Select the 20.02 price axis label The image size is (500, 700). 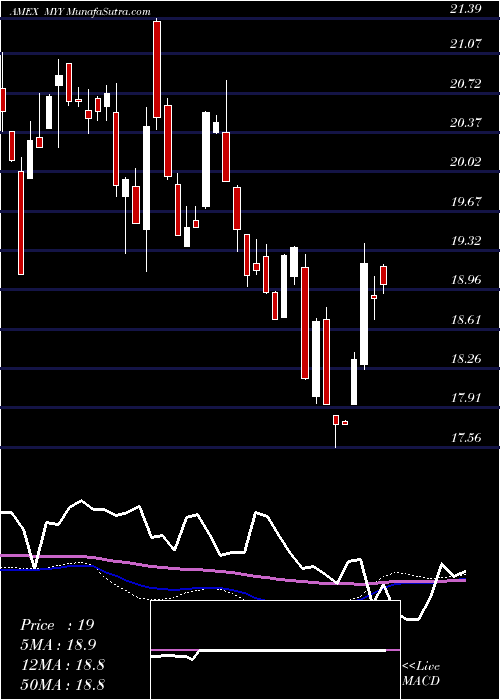(466, 162)
